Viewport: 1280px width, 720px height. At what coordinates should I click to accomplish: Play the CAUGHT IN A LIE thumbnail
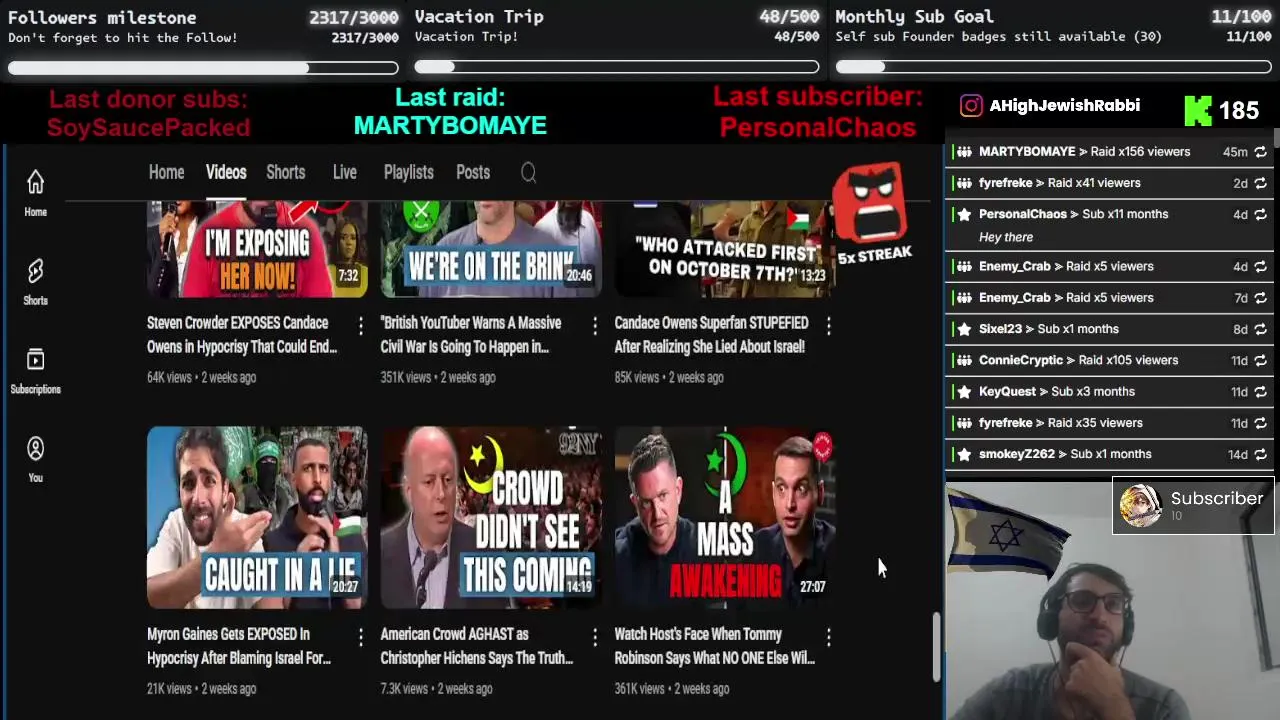click(x=257, y=518)
